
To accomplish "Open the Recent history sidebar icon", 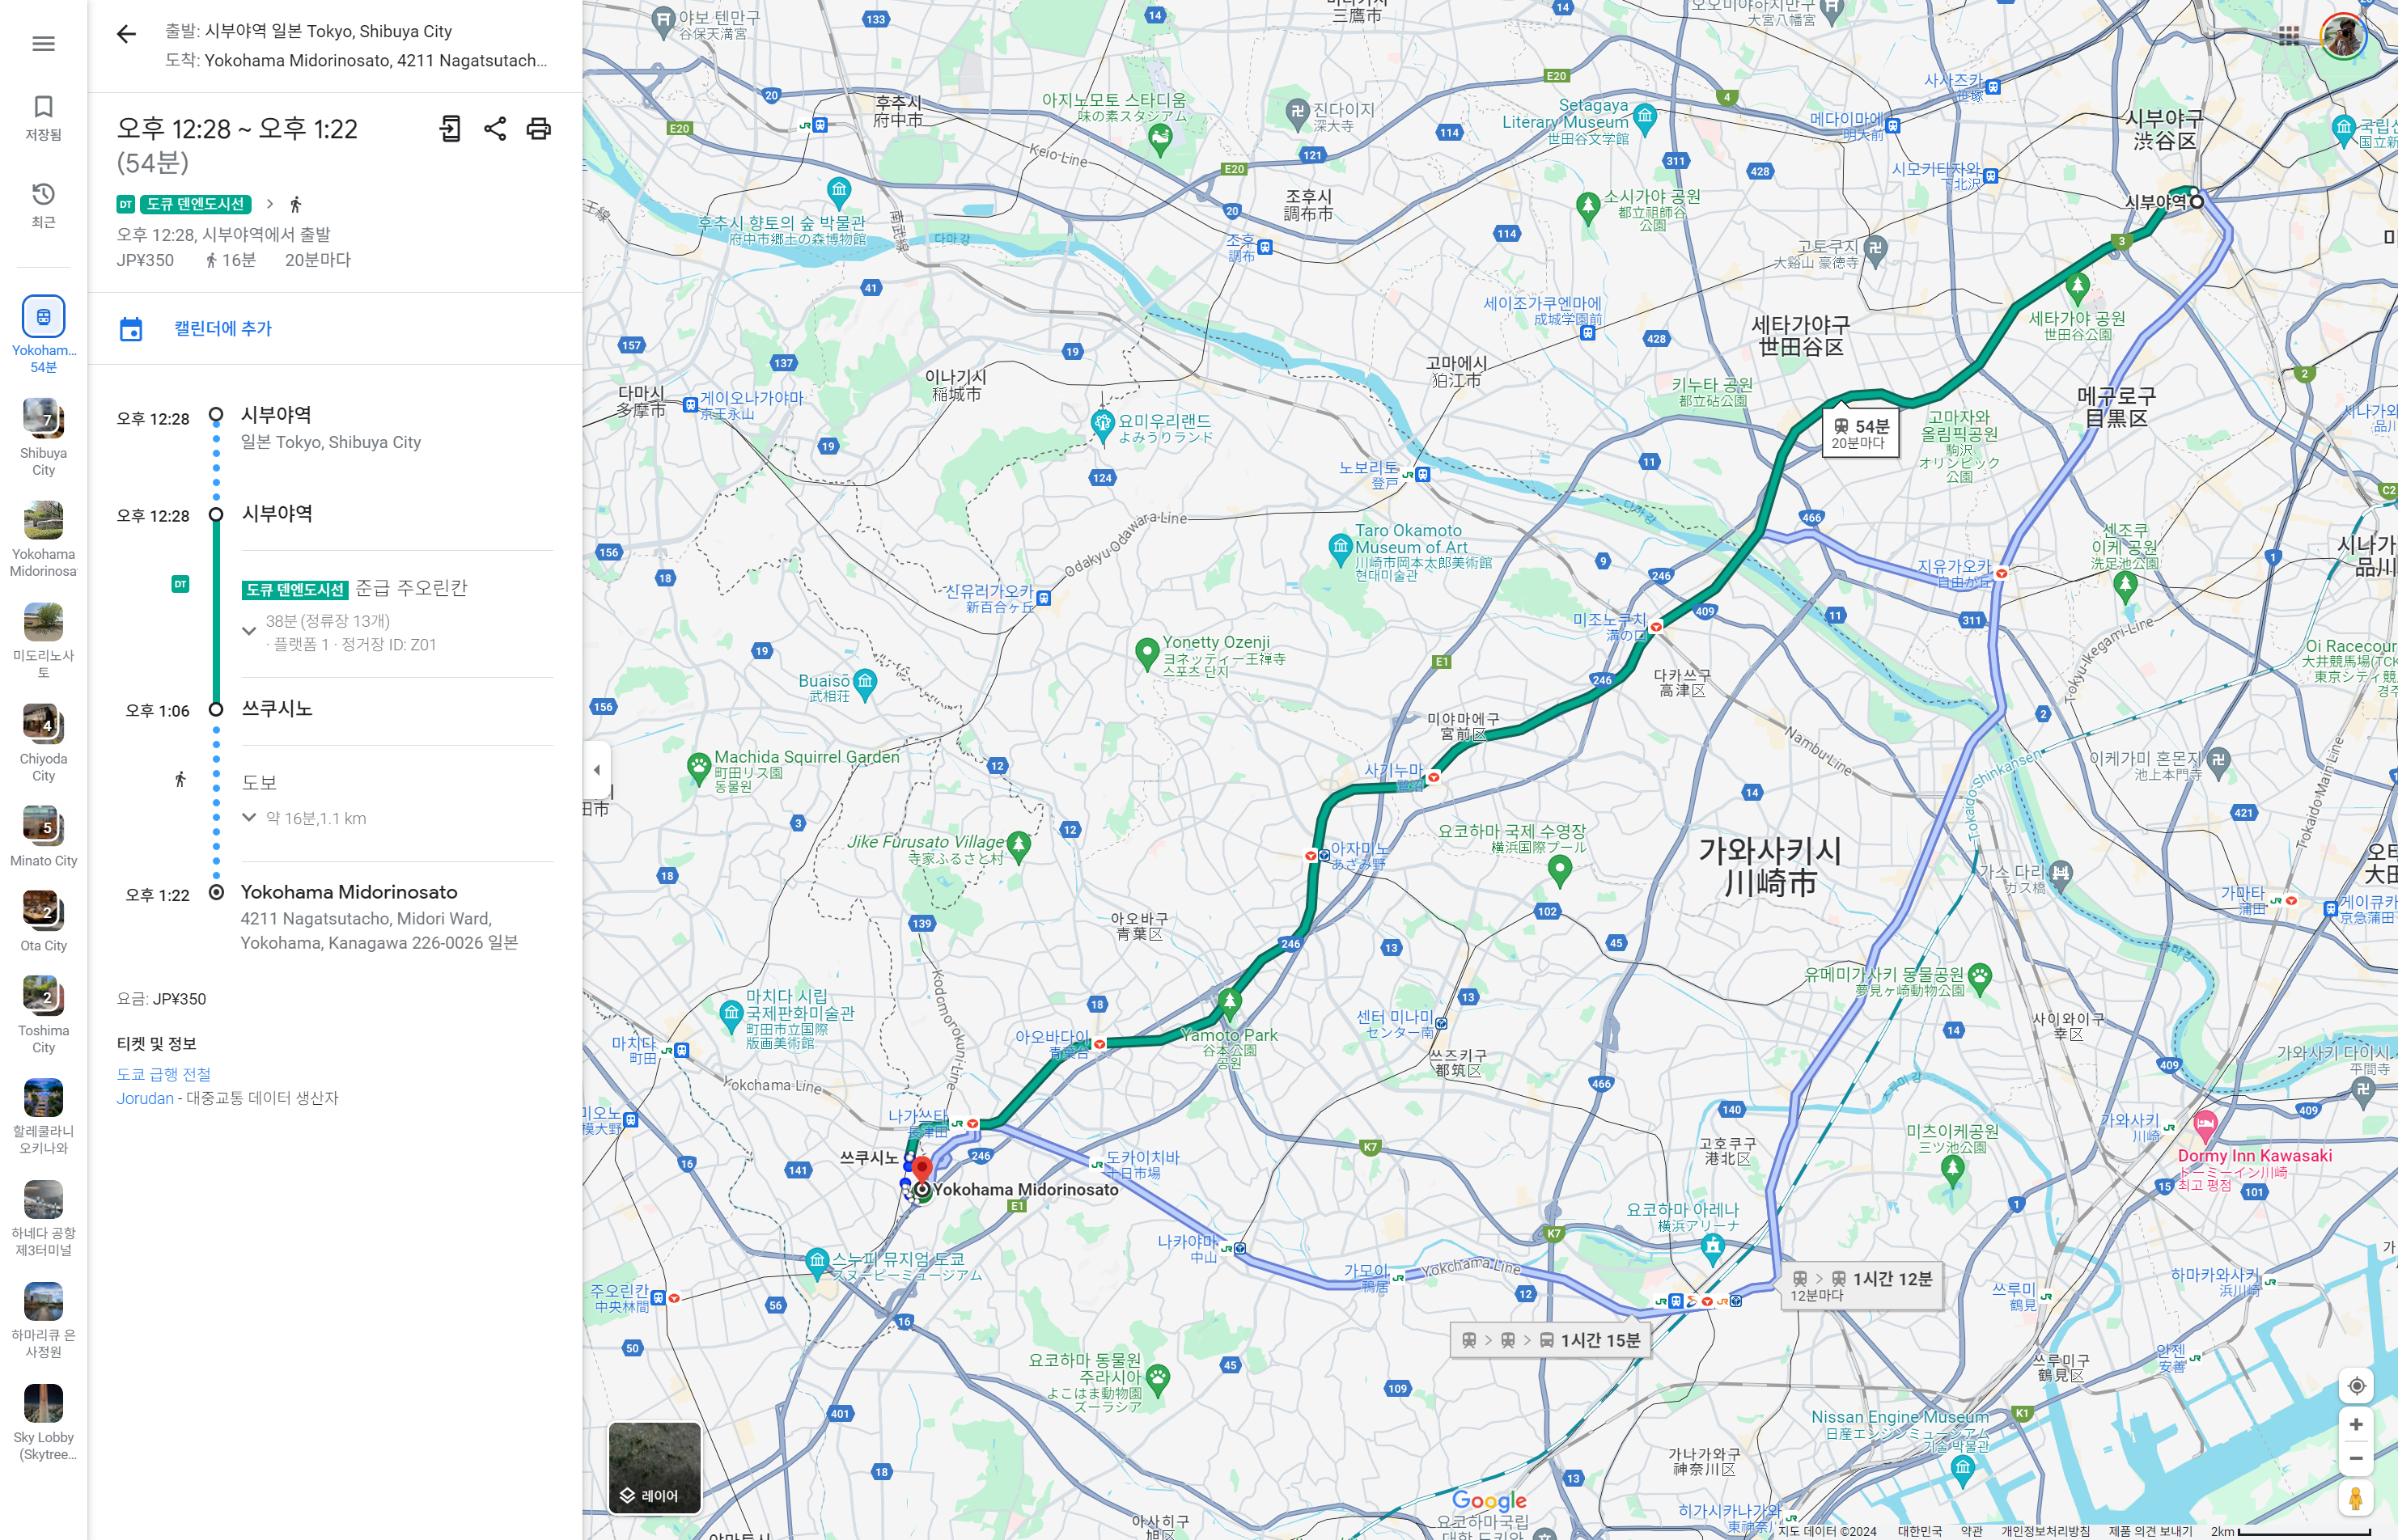I will point(43,204).
